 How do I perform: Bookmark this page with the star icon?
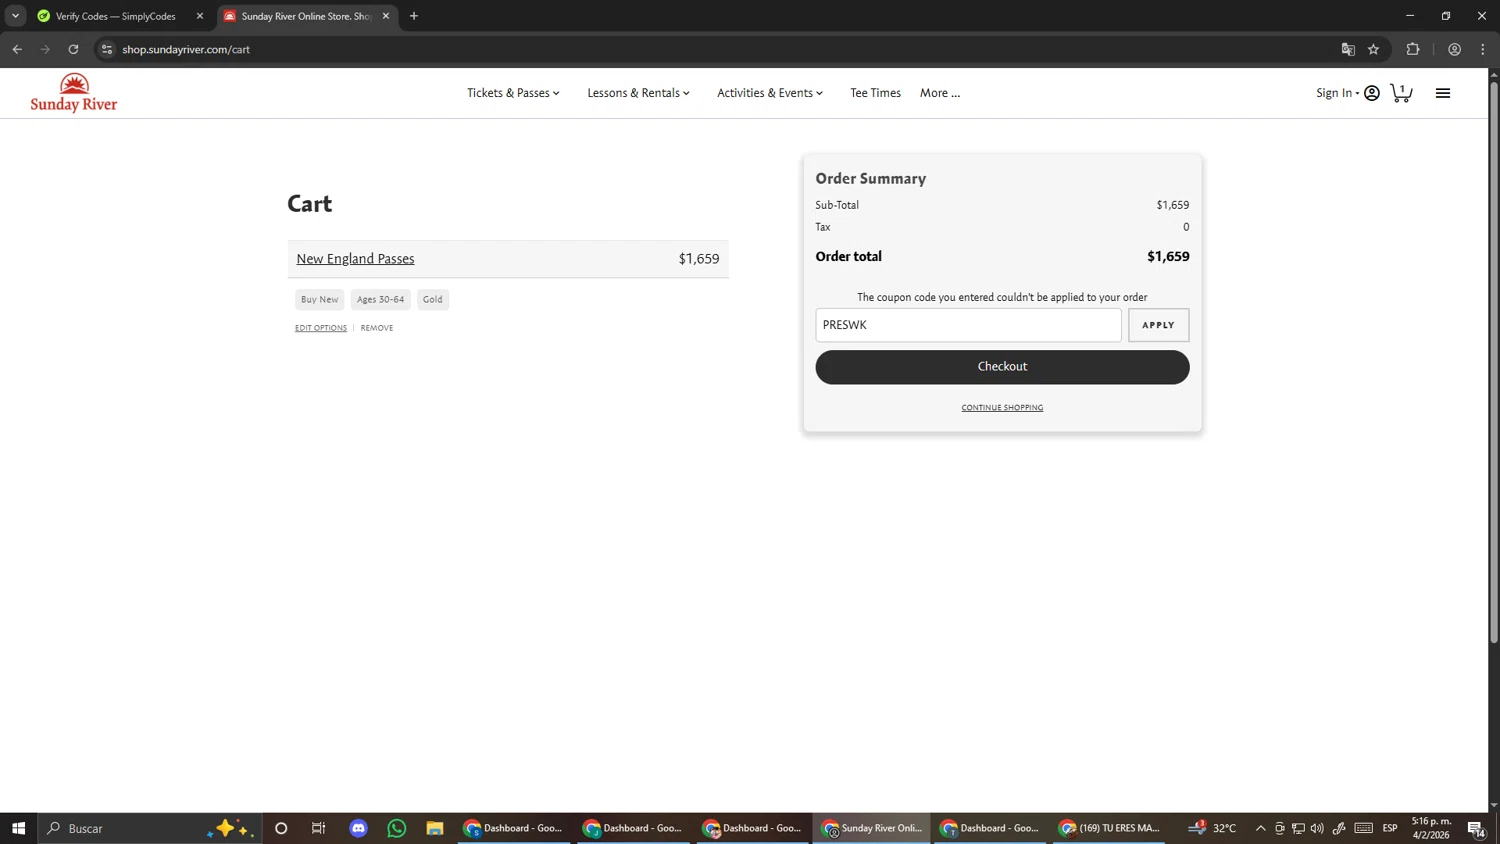tap(1374, 49)
